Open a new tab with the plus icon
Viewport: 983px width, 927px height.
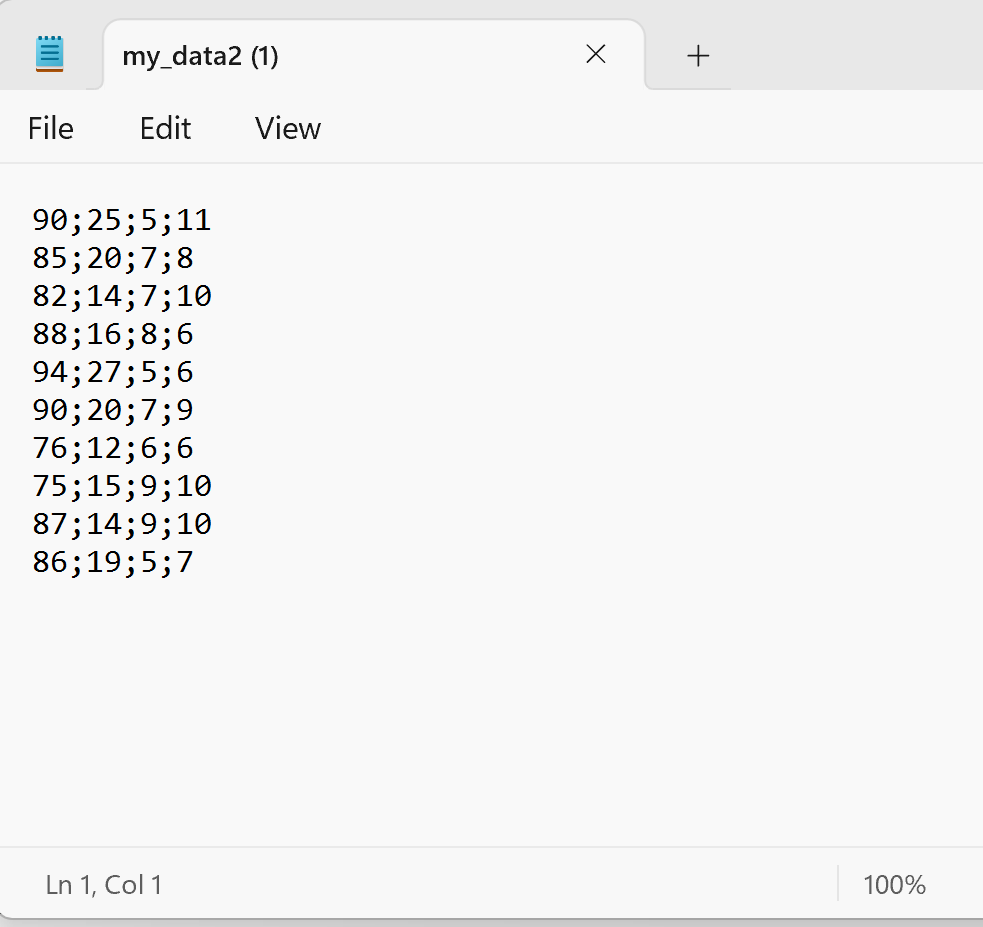click(697, 55)
